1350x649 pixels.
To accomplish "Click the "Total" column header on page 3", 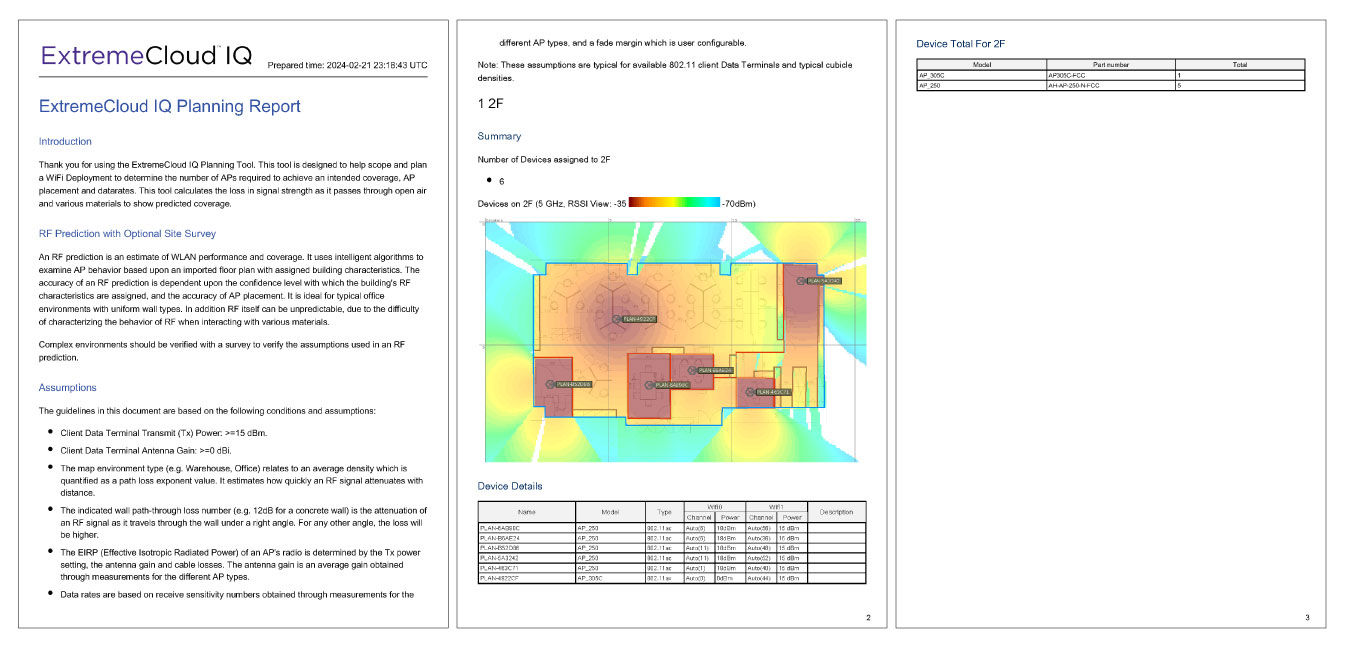I will [1240, 65].
